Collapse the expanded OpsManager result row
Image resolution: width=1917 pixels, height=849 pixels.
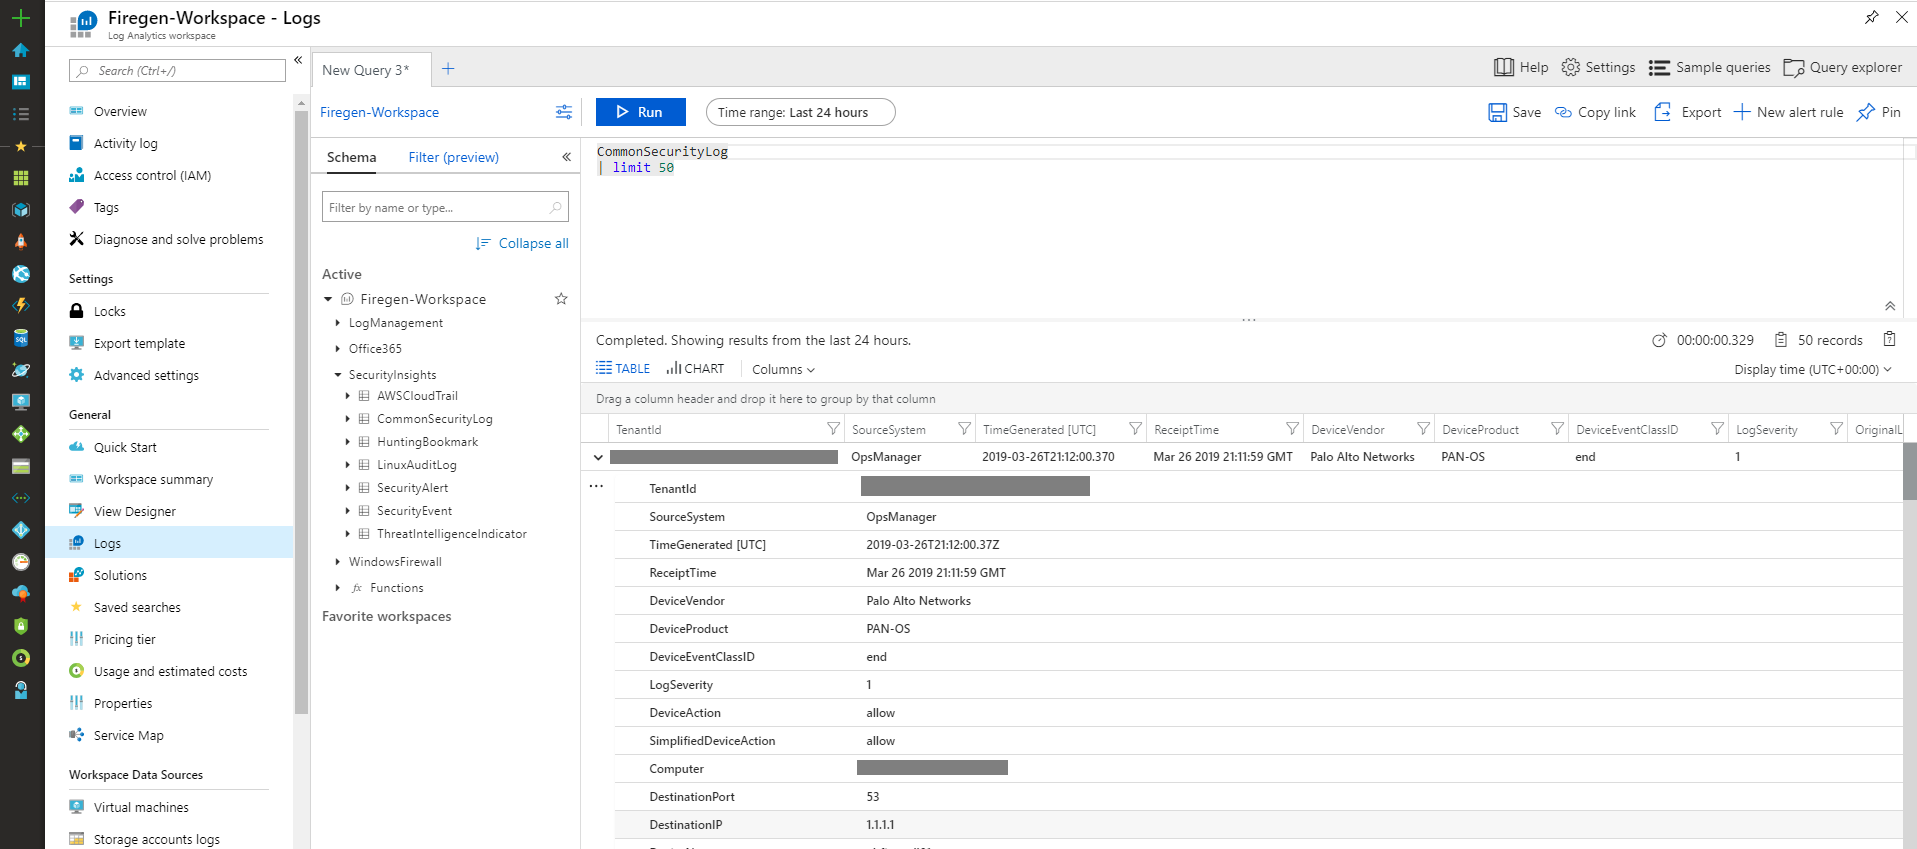(x=598, y=457)
